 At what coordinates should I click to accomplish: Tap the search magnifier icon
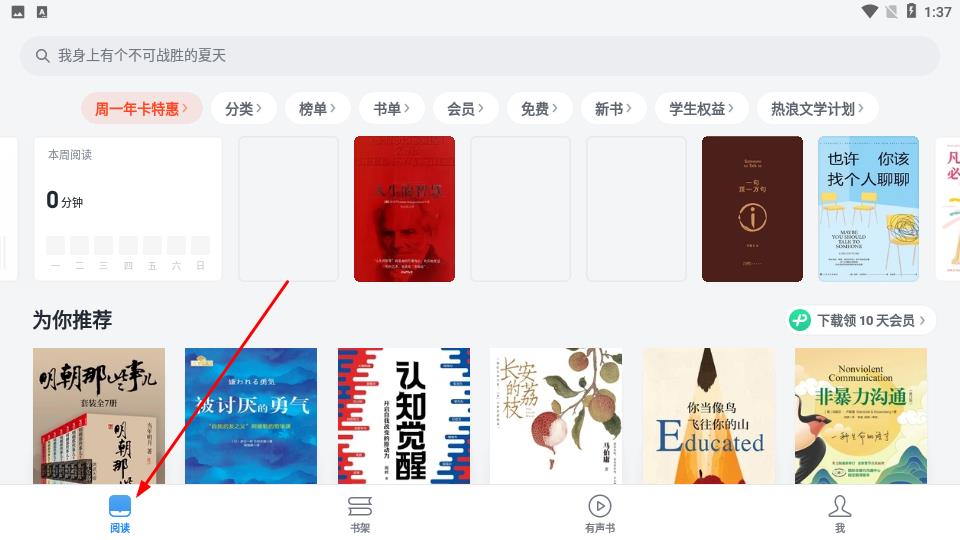point(42,56)
